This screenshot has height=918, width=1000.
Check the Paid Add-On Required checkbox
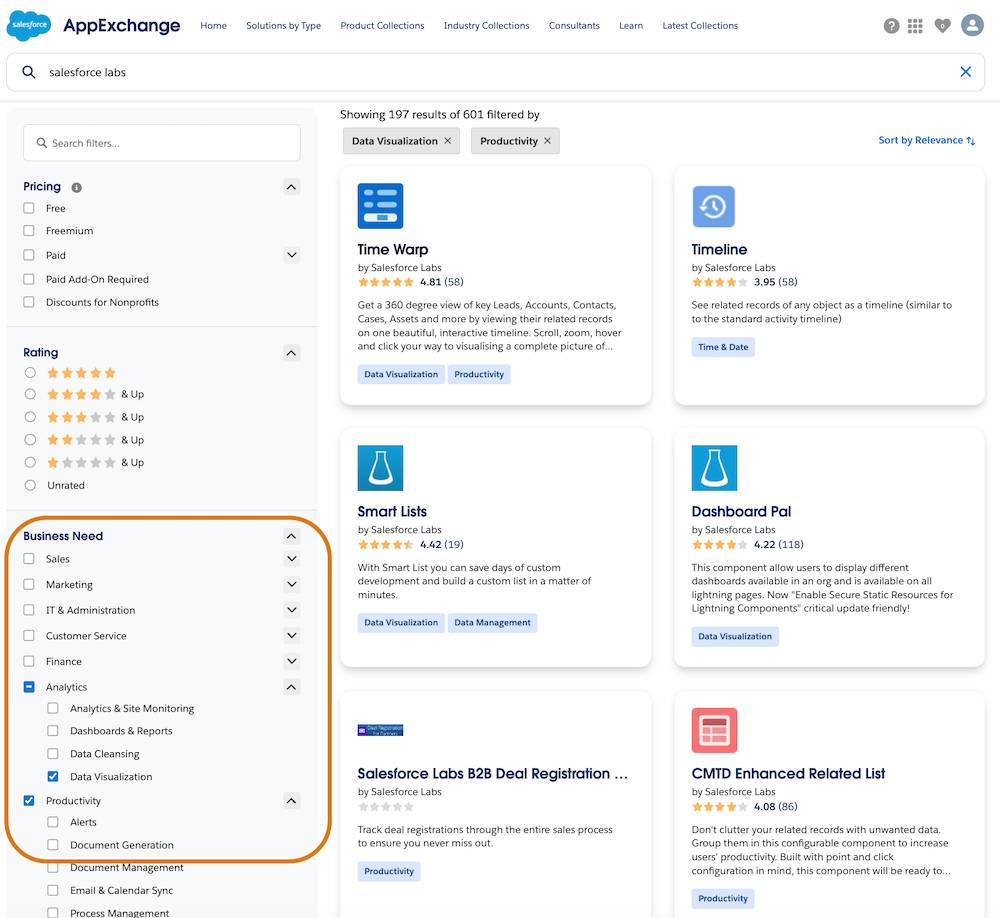tap(29, 279)
